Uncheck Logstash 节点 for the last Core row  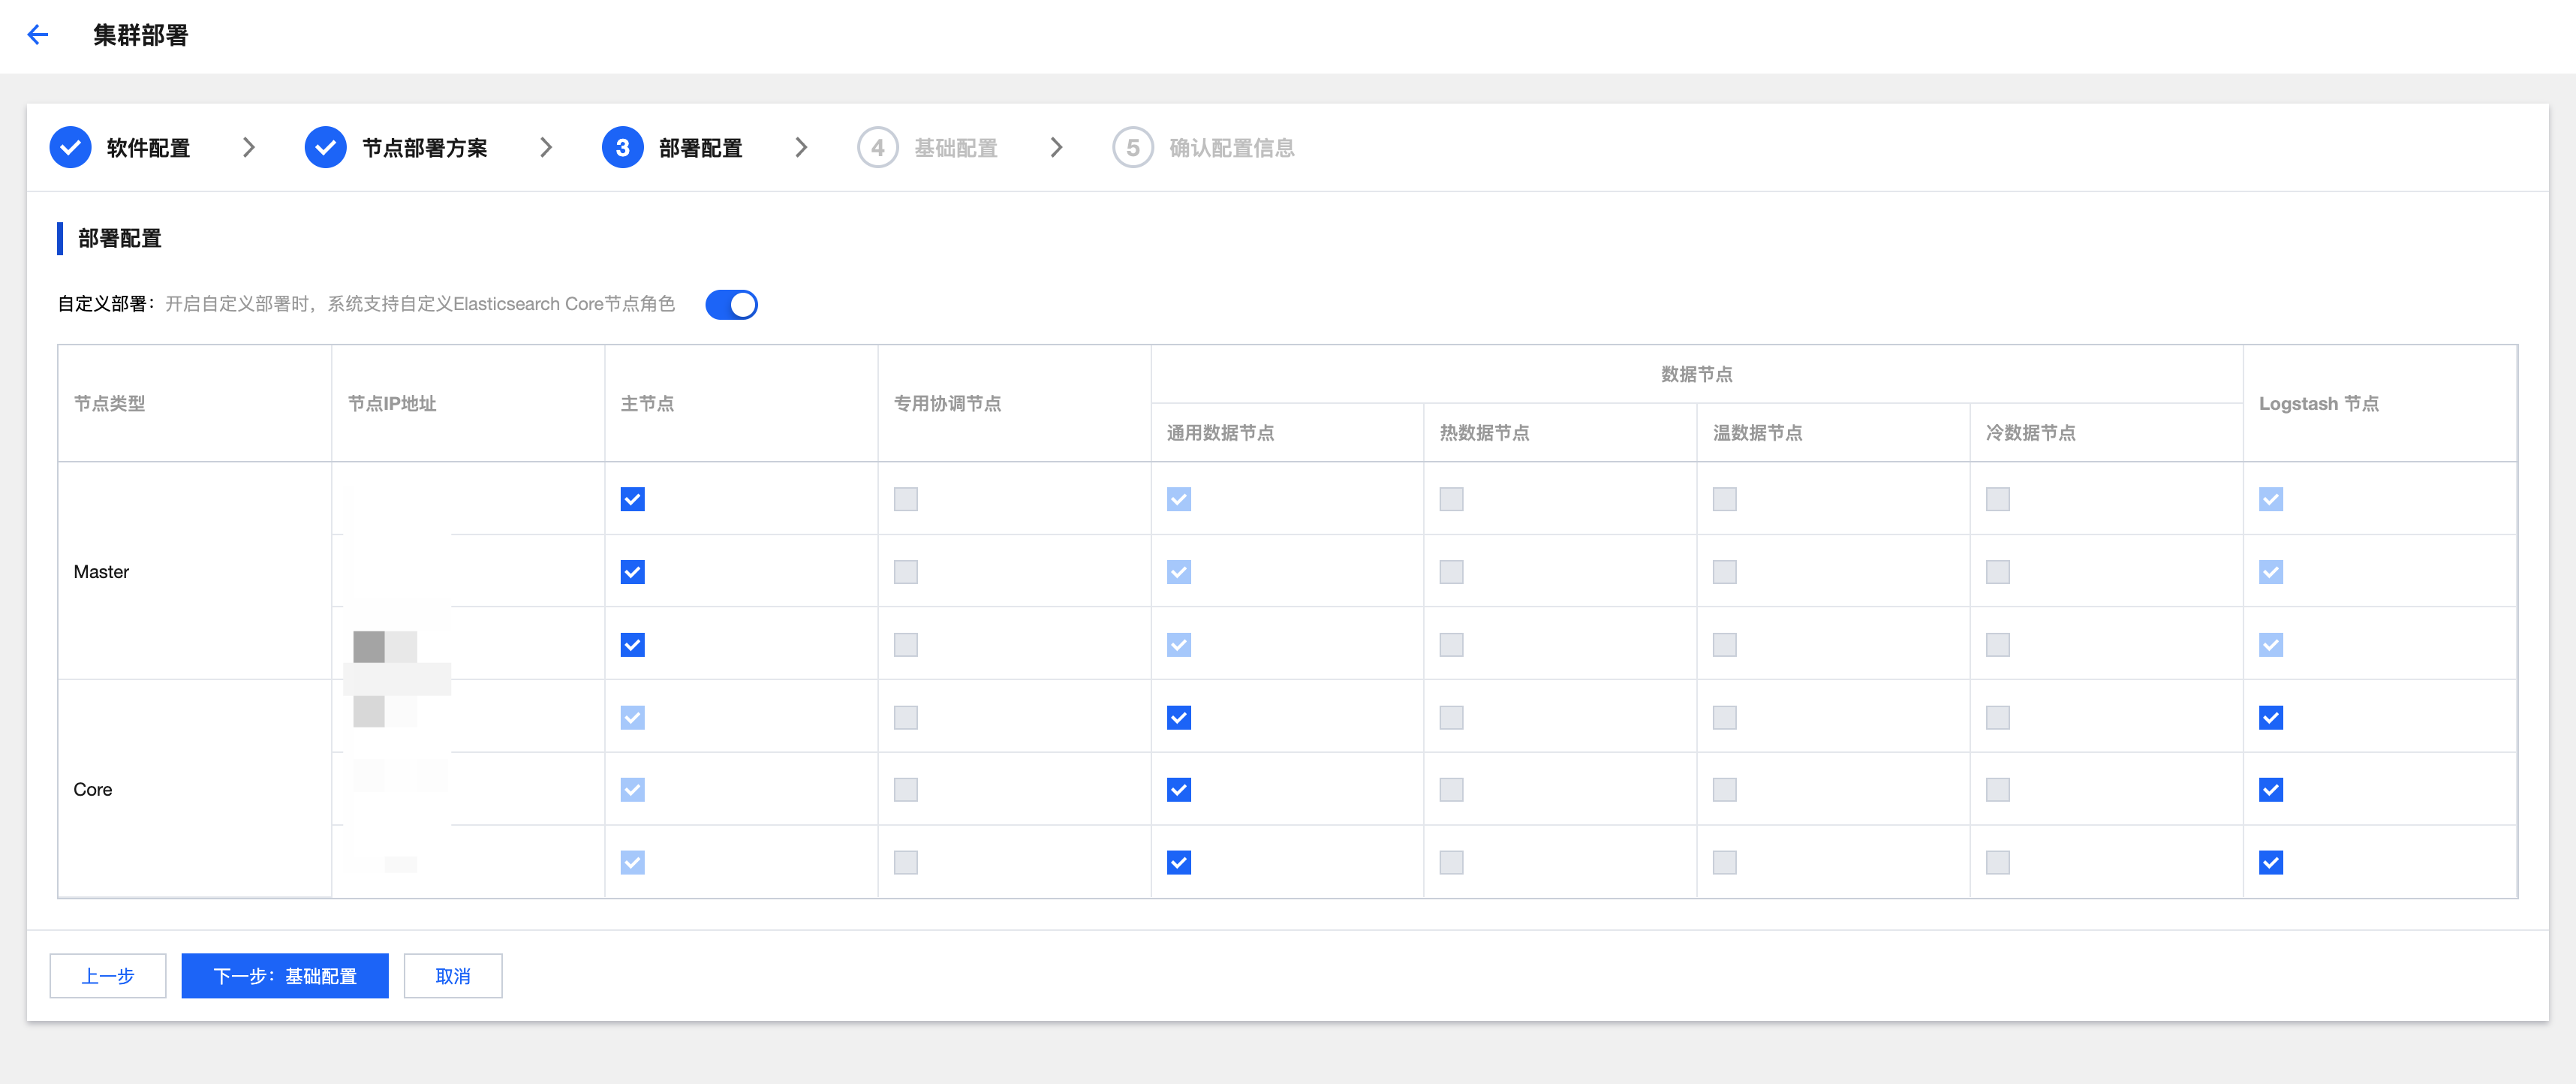pos(2270,862)
